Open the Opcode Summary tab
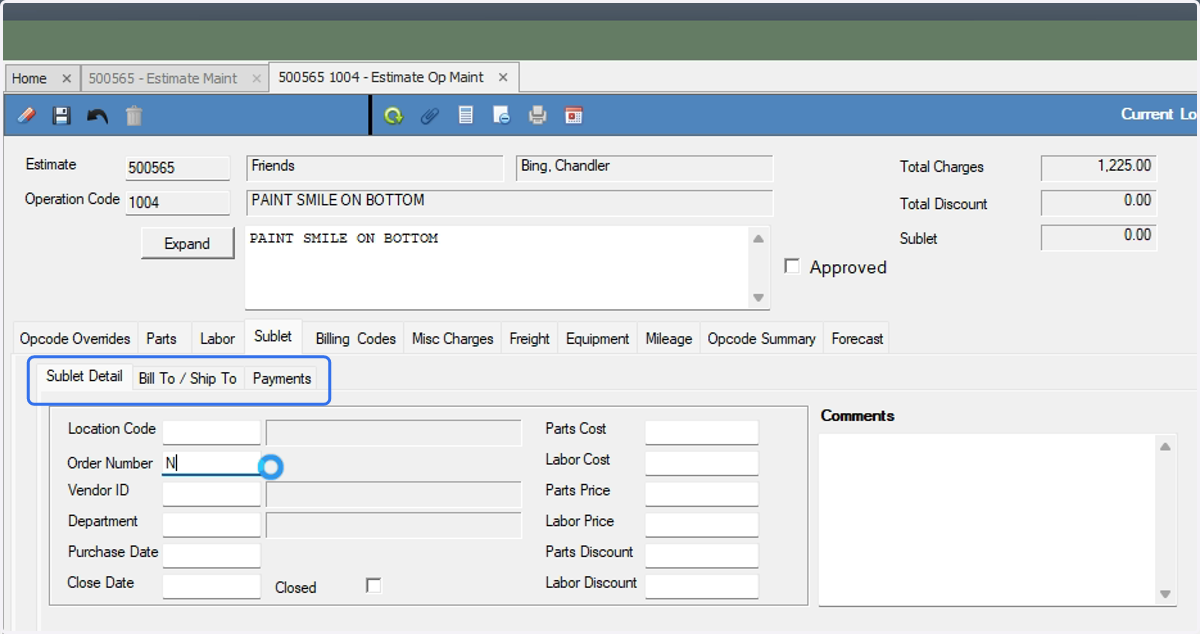The image size is (1200, 634). click(762, 339)
